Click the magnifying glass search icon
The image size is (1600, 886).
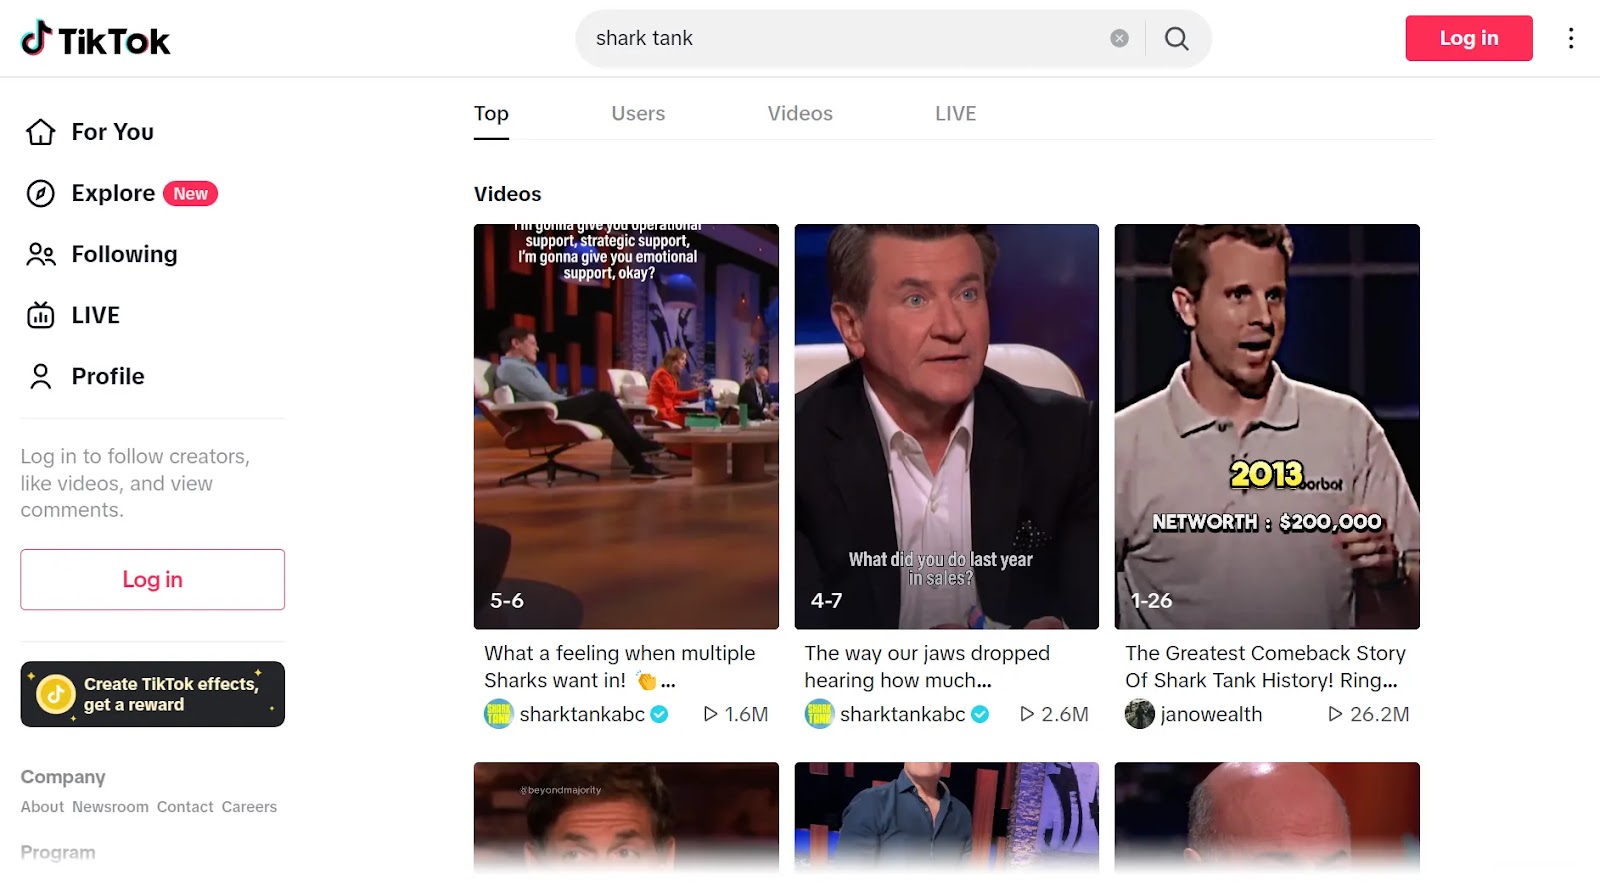(1177, 38)
